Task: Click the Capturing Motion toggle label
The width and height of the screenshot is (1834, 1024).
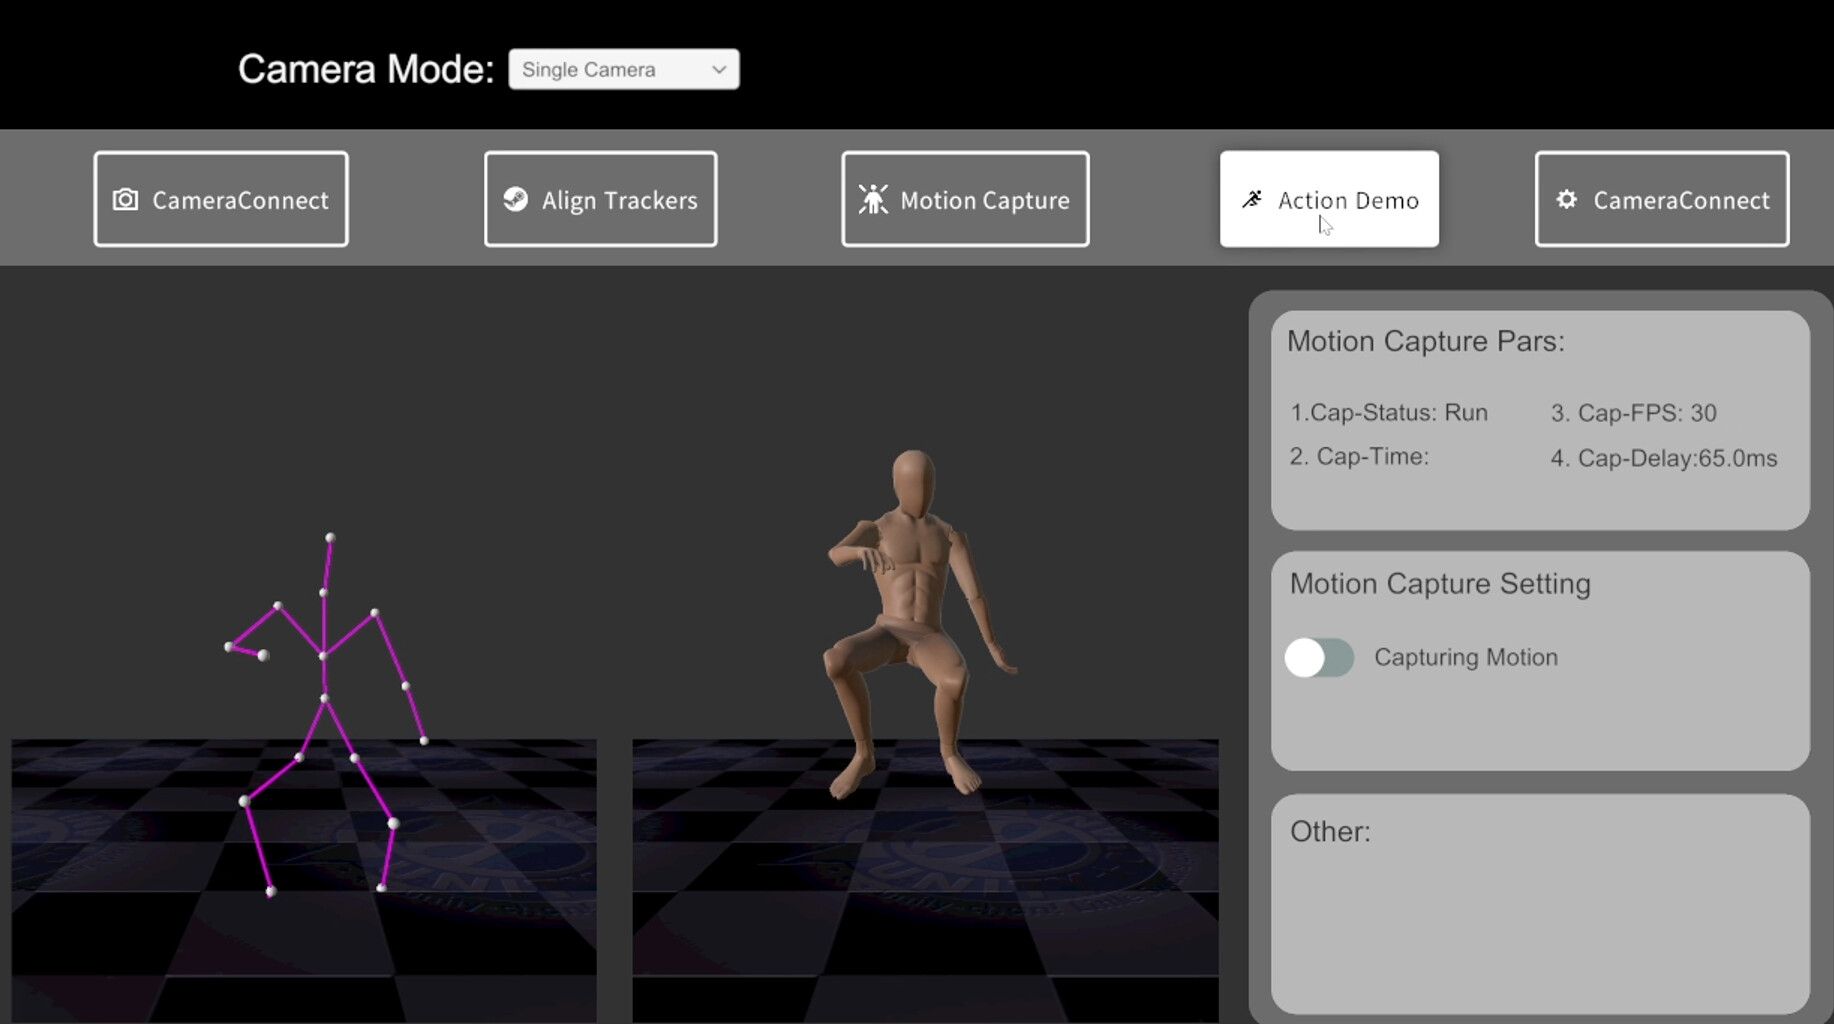Action: click(x=1465, y=658)
